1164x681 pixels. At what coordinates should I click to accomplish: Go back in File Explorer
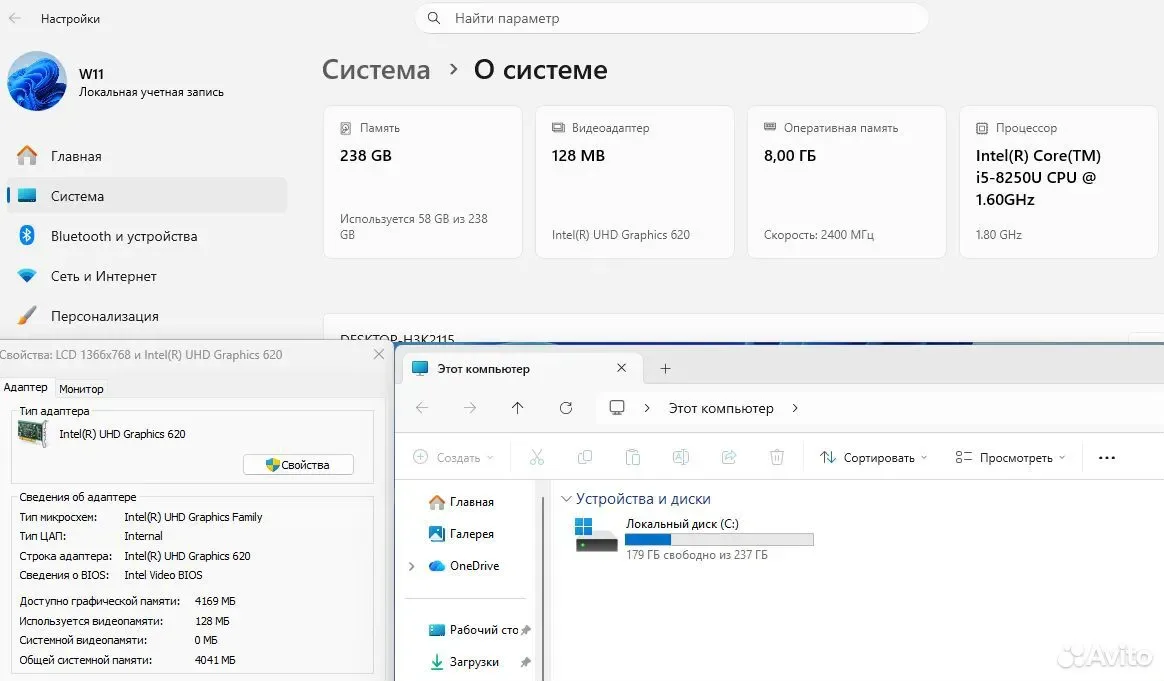422,408
